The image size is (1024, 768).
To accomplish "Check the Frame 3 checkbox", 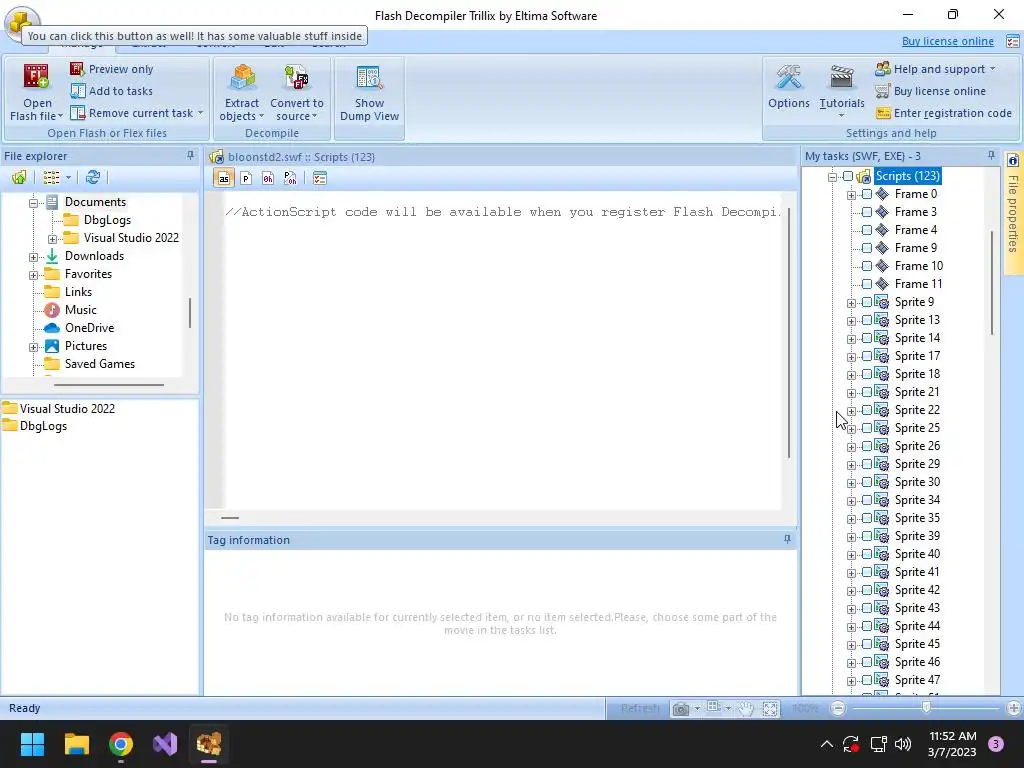I will coord(867,212).
